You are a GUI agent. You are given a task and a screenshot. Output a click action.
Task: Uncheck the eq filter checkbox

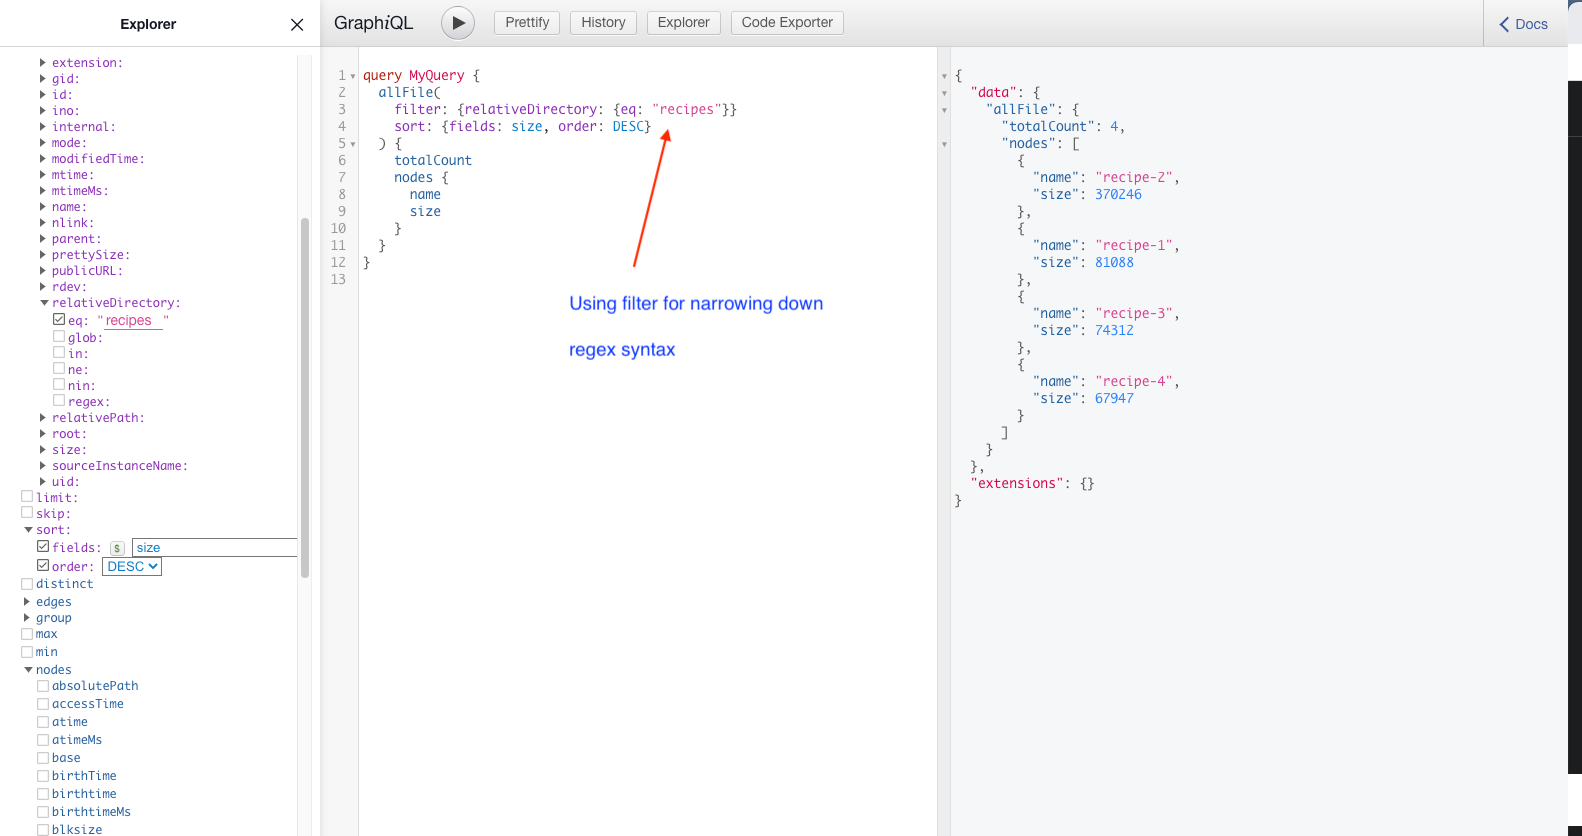pyautogui.click(x=59, y=319)
